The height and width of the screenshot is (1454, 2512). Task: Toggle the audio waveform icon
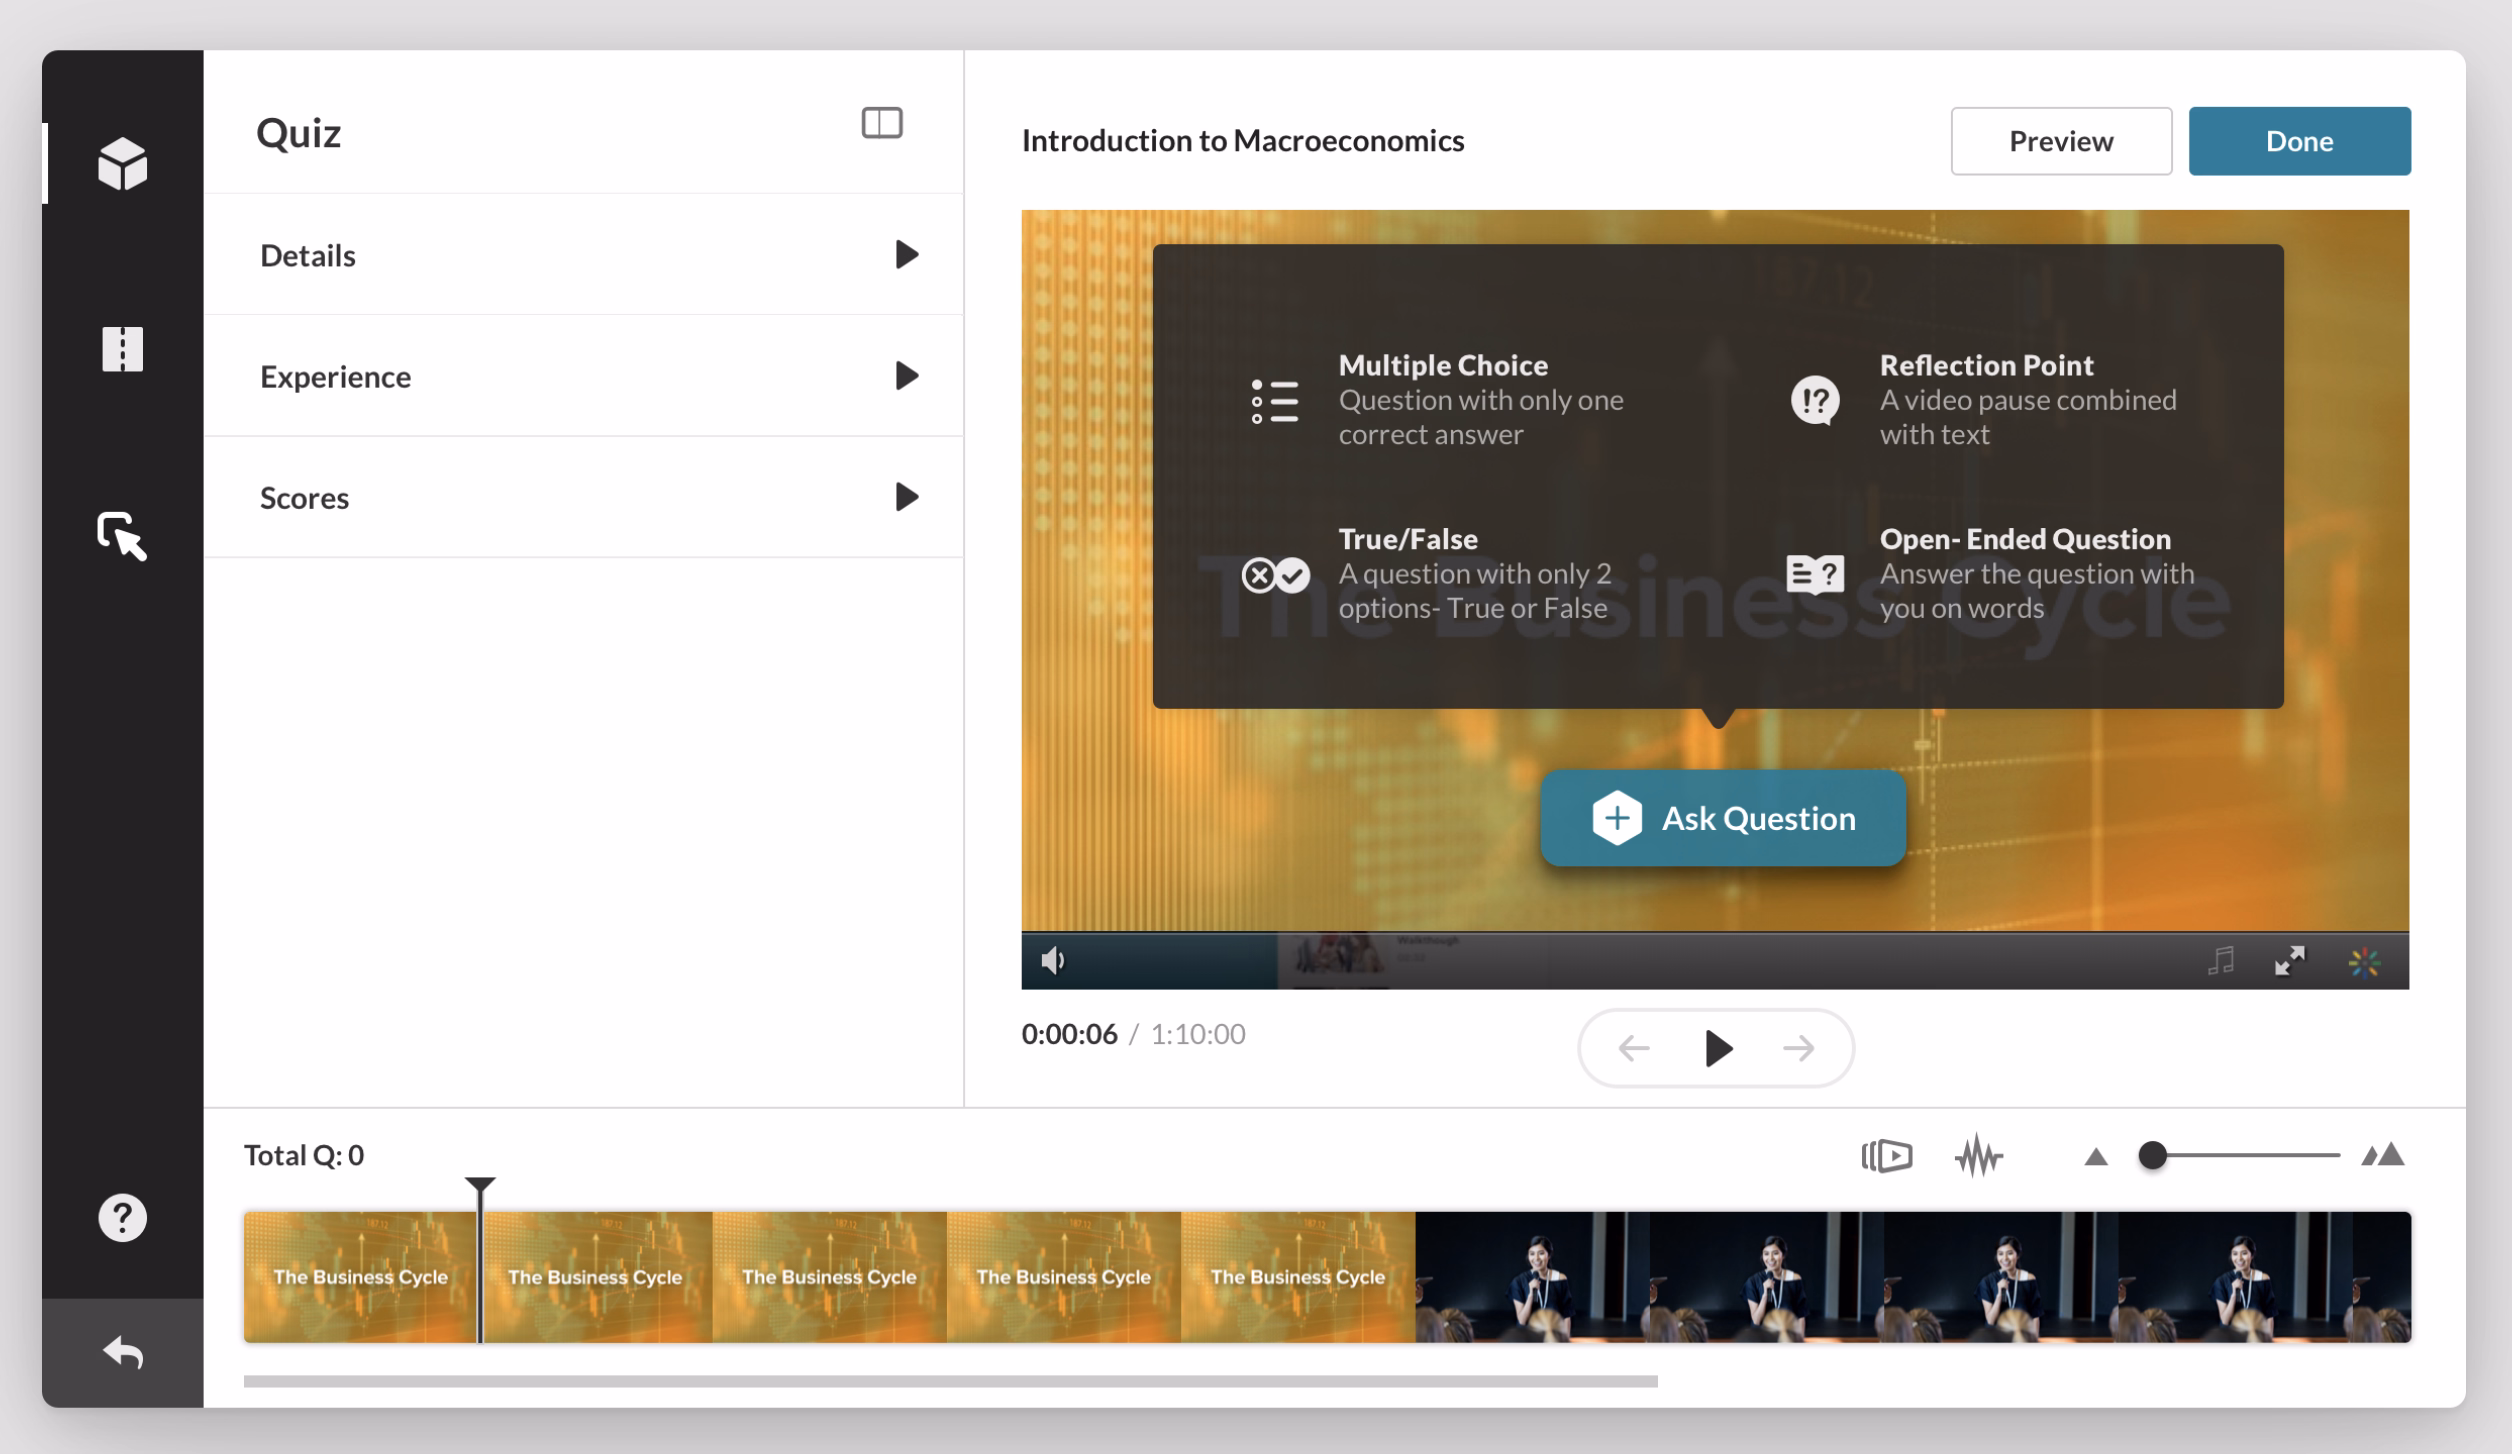click(x=1978, y=1156)
